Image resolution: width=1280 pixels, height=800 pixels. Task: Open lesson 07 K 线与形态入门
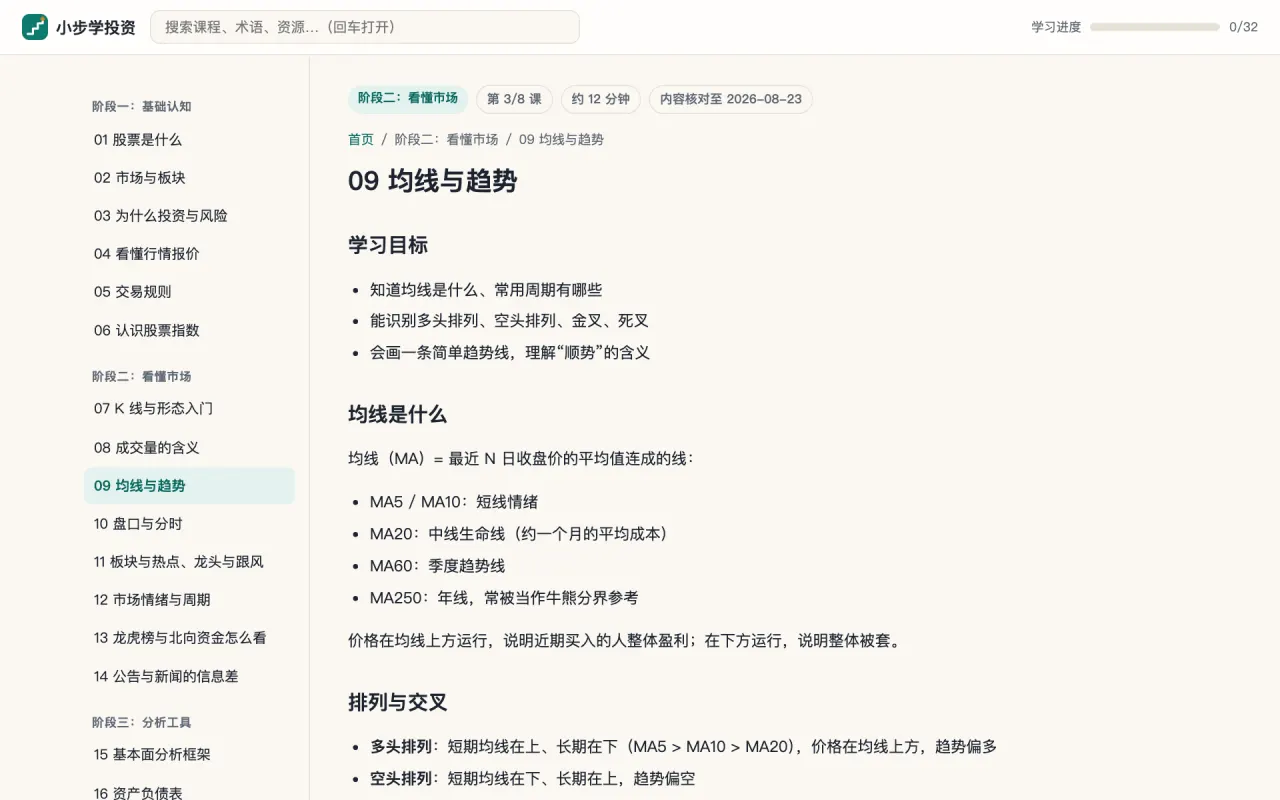189,408
